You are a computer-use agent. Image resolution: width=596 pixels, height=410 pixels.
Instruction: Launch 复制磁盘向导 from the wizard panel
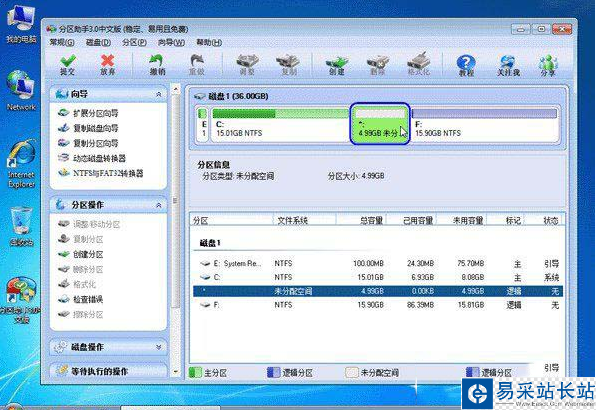point(88,128)
